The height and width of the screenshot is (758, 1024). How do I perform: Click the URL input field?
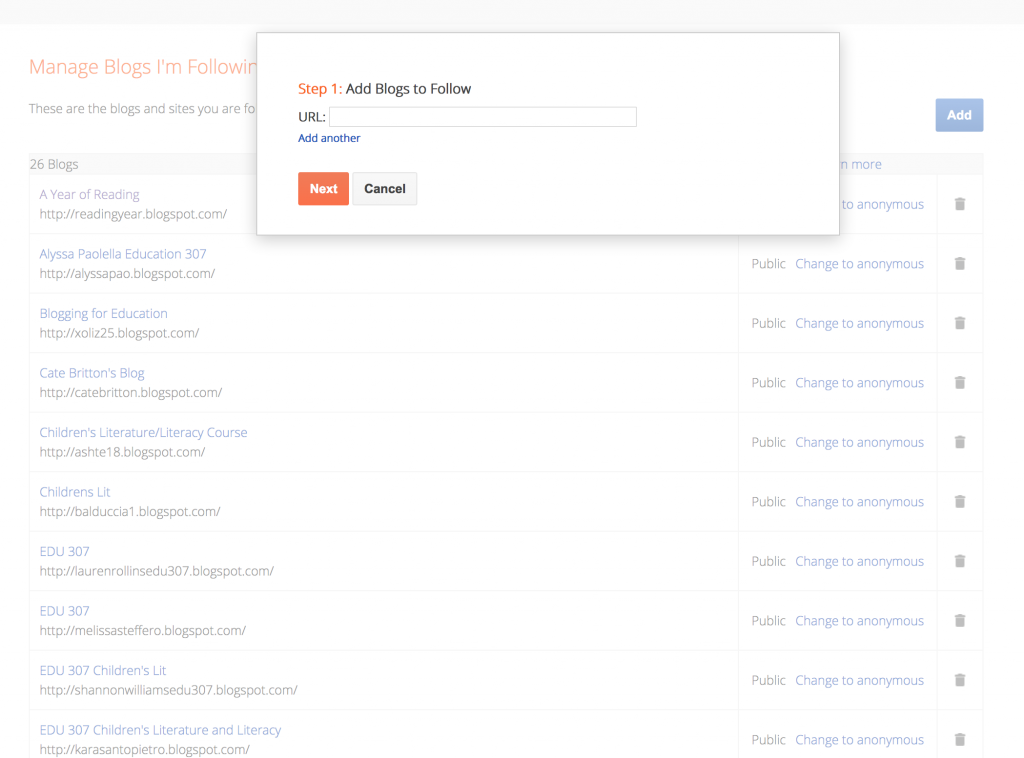coord(483,117)
